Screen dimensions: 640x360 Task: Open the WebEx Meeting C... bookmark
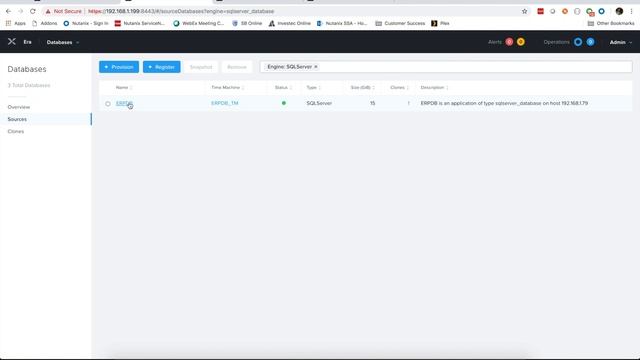pos(199,24)
